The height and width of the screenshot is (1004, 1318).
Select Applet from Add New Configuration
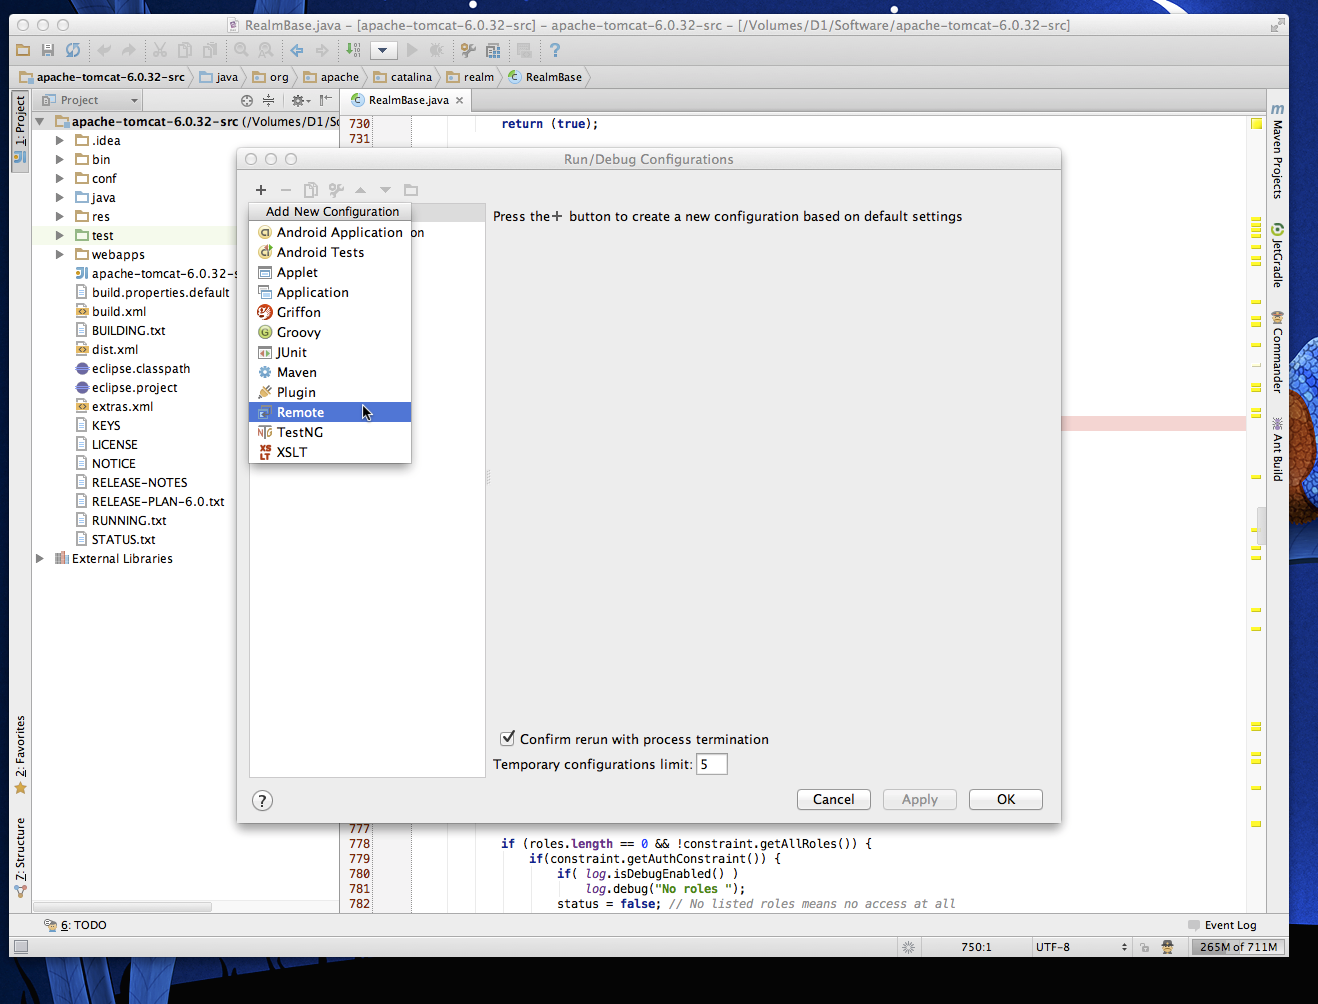click(x=330, y=272)
